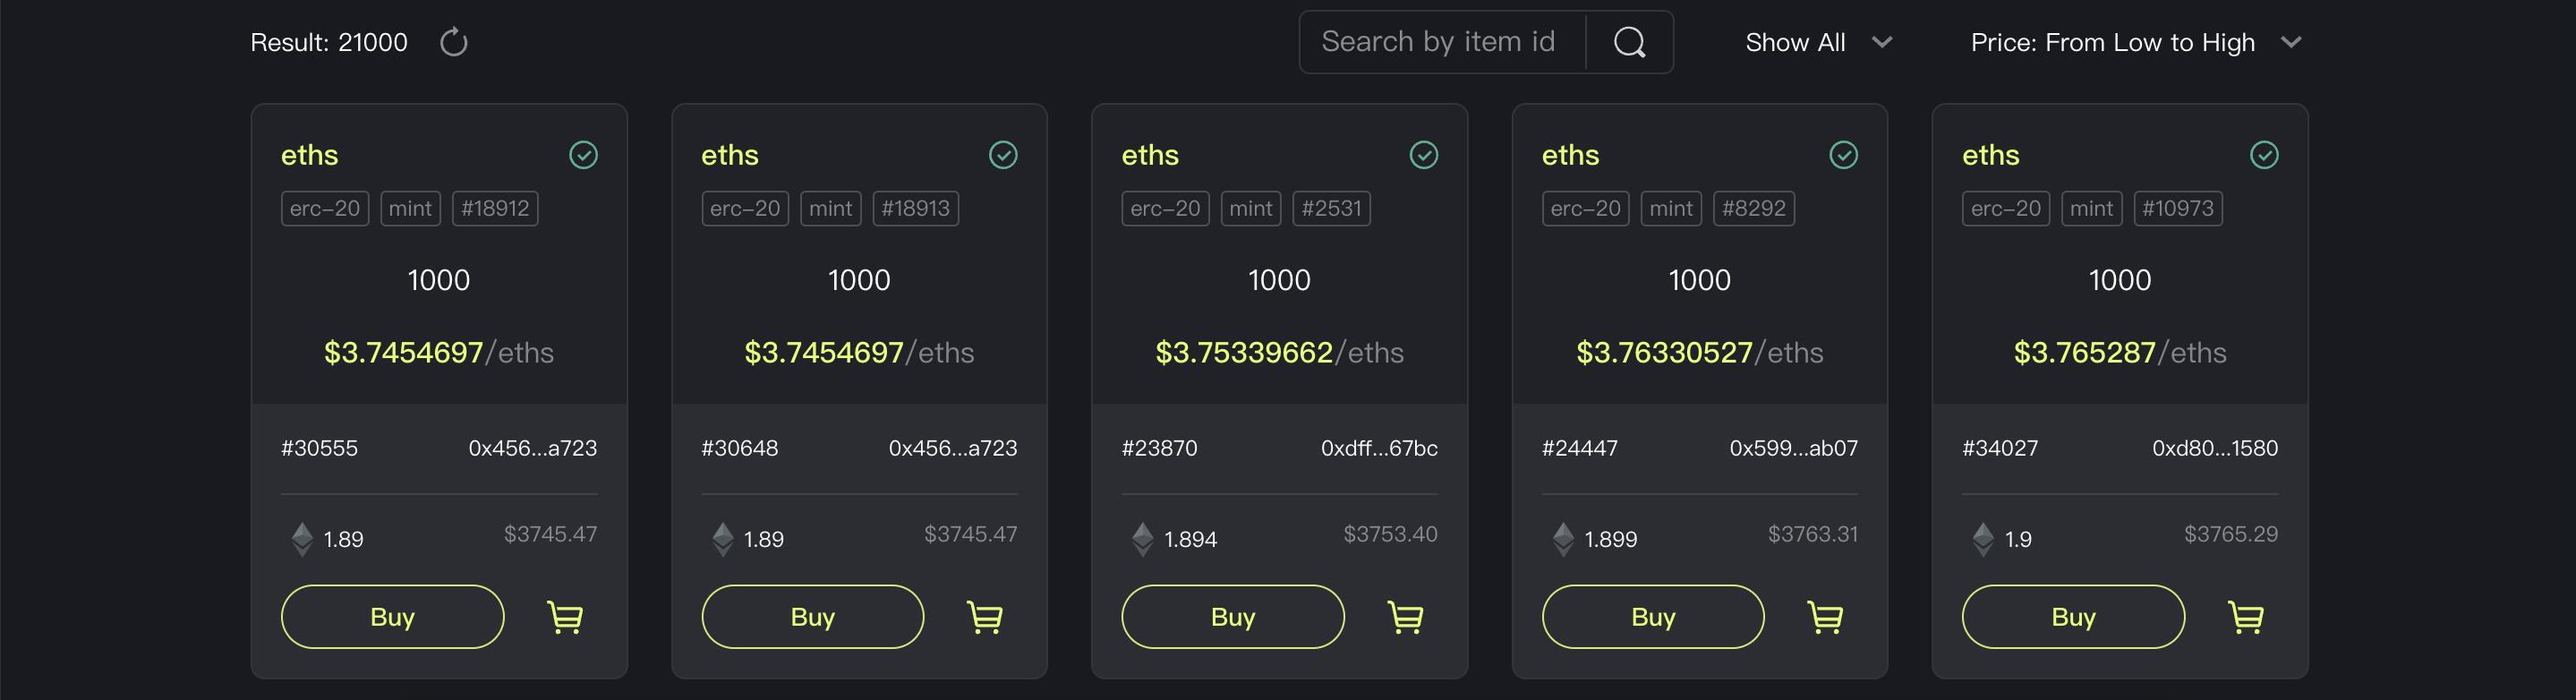This screenshot has height=700, width=2576.
Task: Click verified checkmark on #10973 card
Action: point(2264,155)
